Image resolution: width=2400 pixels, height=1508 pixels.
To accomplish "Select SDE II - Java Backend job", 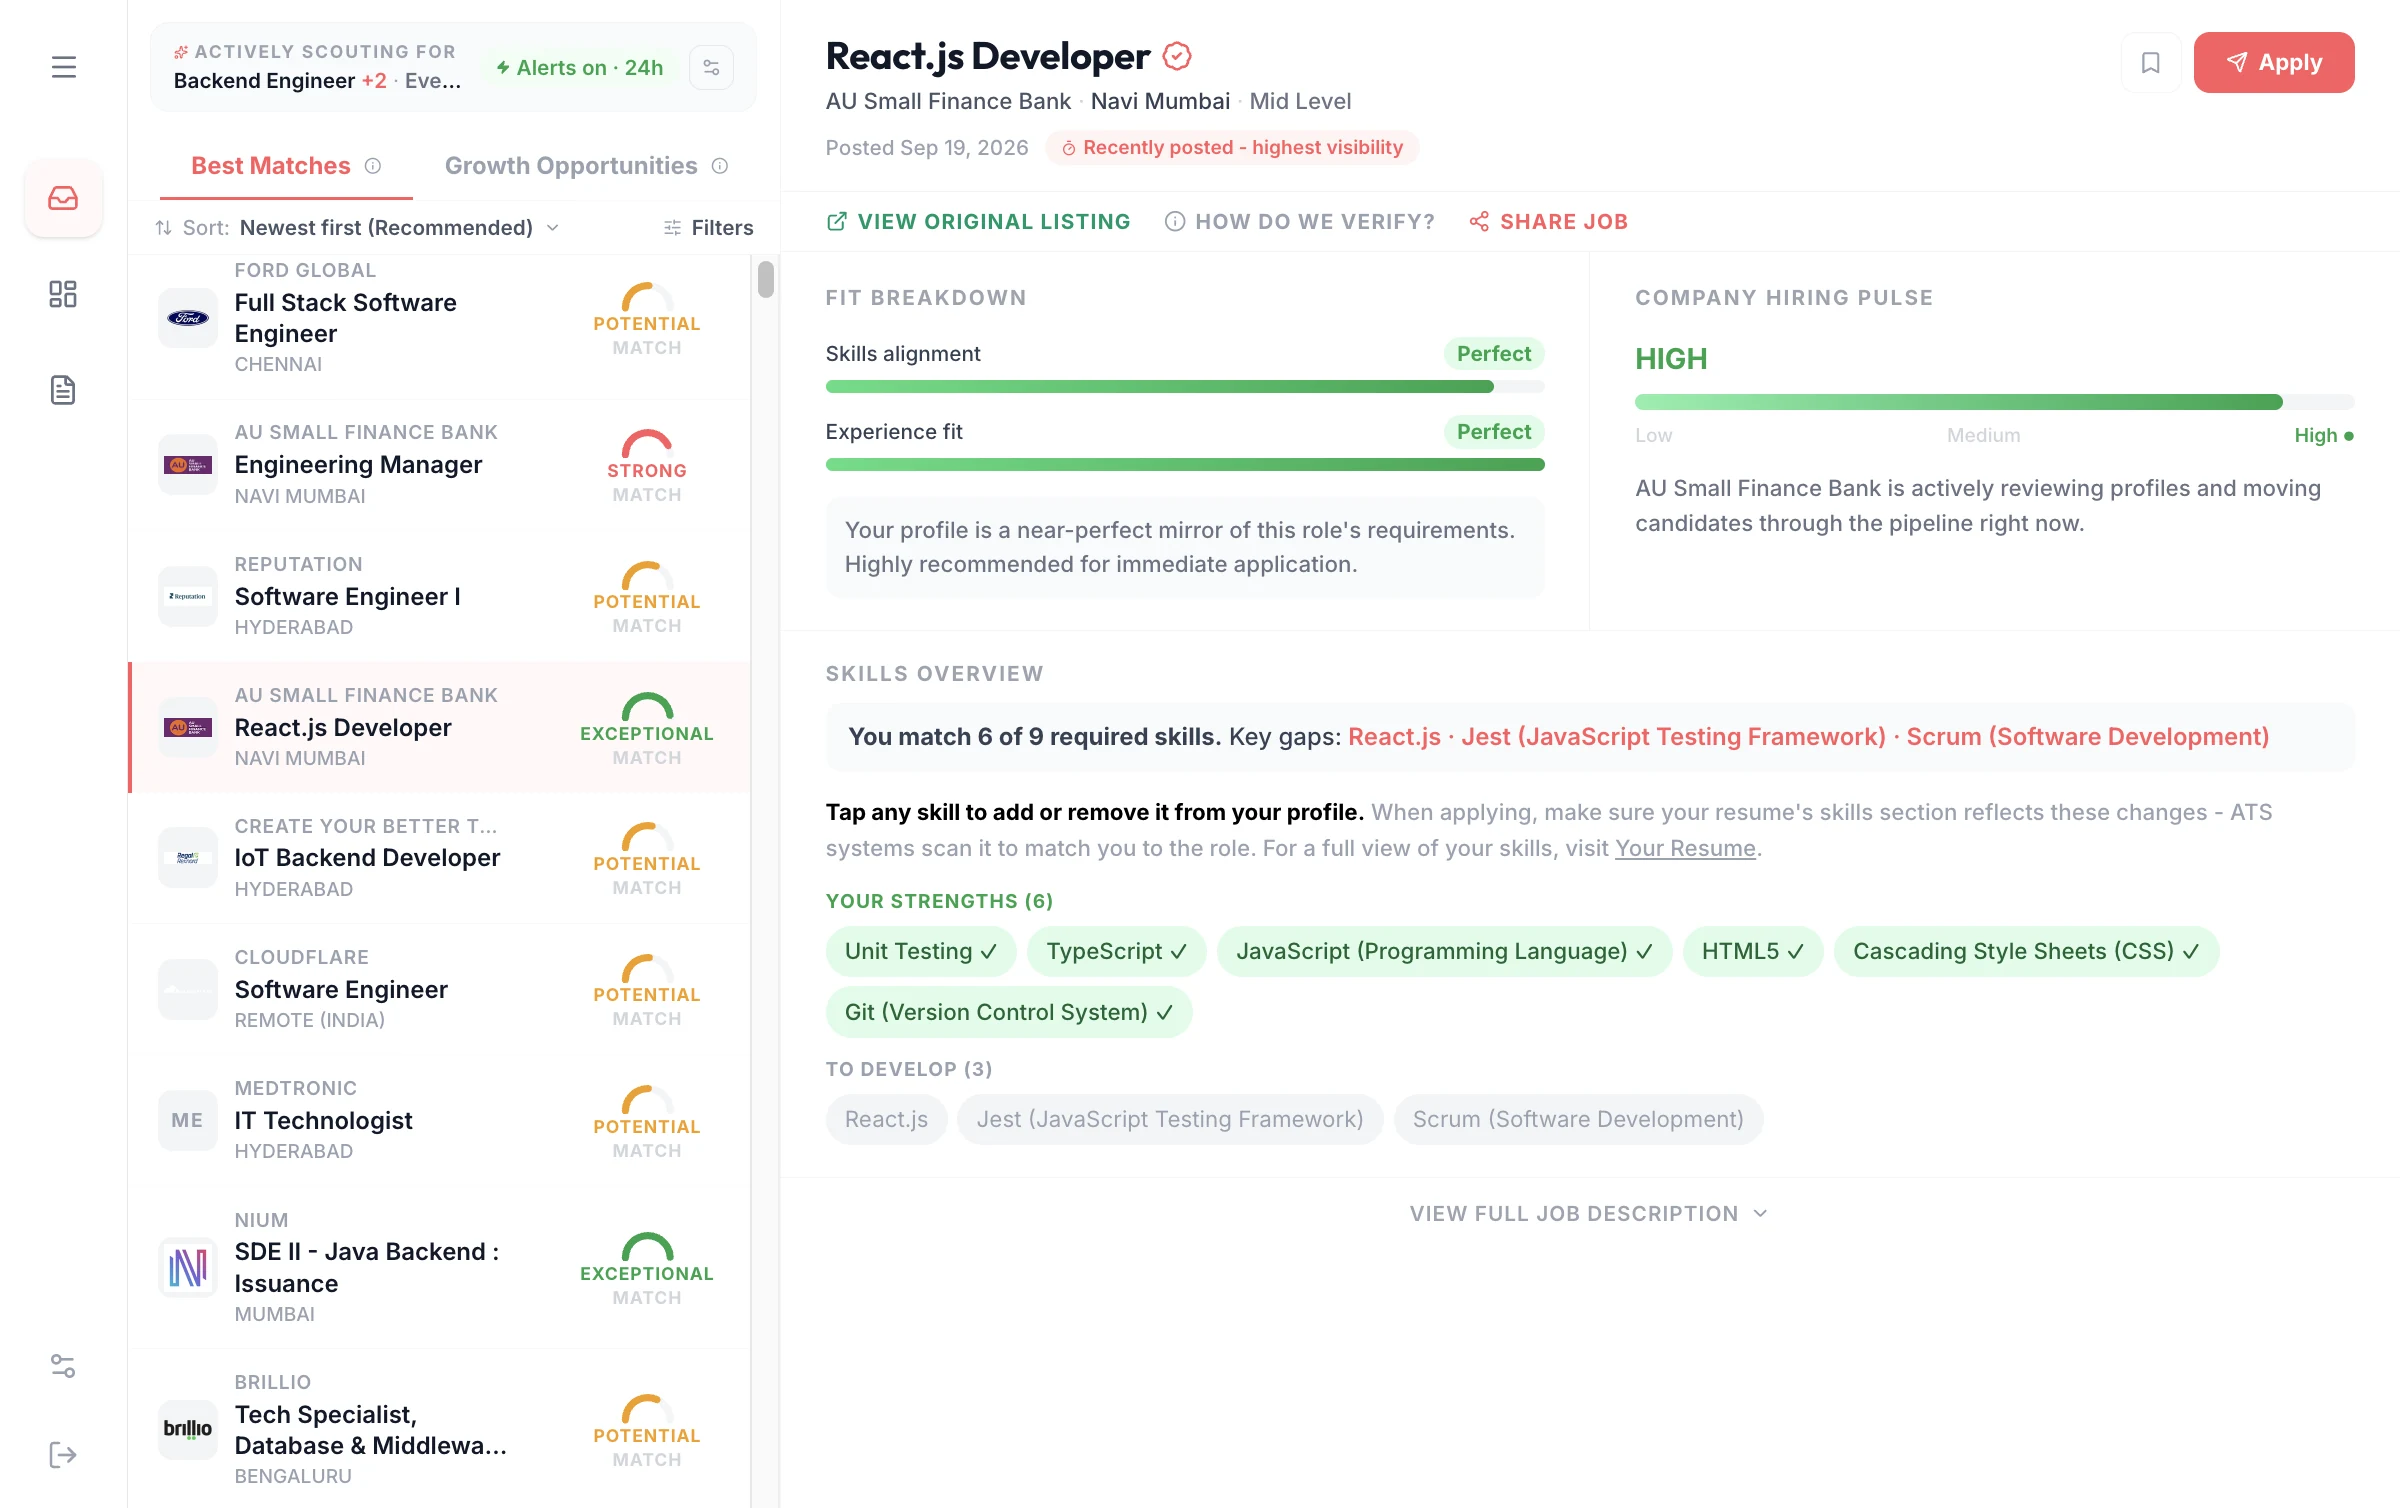I will click(440, 1267).
